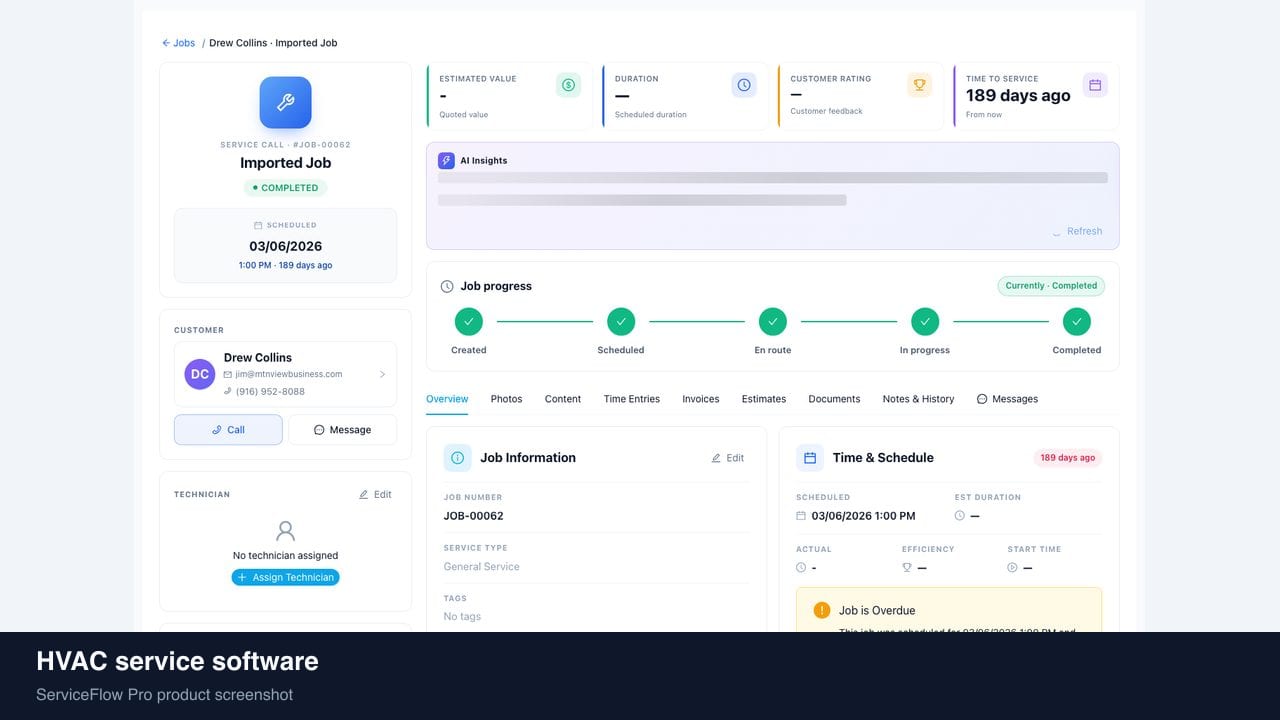The height and width of the screenshot is (720, 1280).
Task: Click the phone number (916) 952-8088
Action: (x=270, y=391)
